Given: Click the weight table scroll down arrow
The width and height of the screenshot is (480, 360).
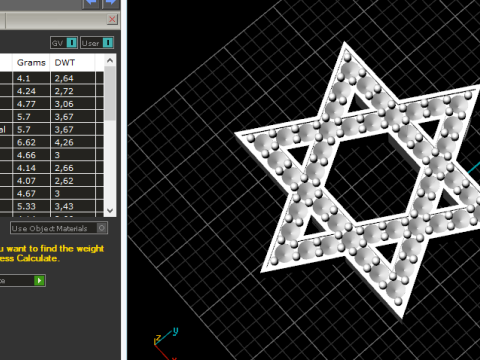Looking at the screenshot, I should (x=110, y=211).
